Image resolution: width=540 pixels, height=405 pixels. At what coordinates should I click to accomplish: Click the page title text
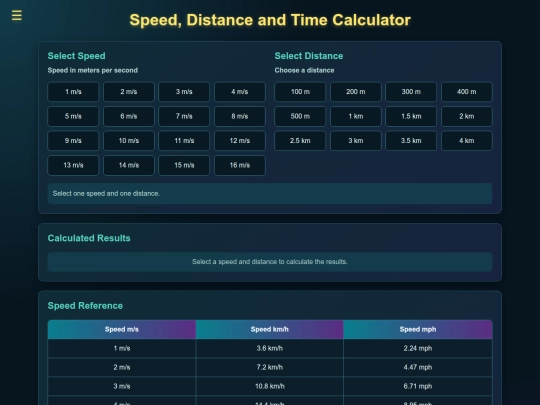tap(270, 20)
